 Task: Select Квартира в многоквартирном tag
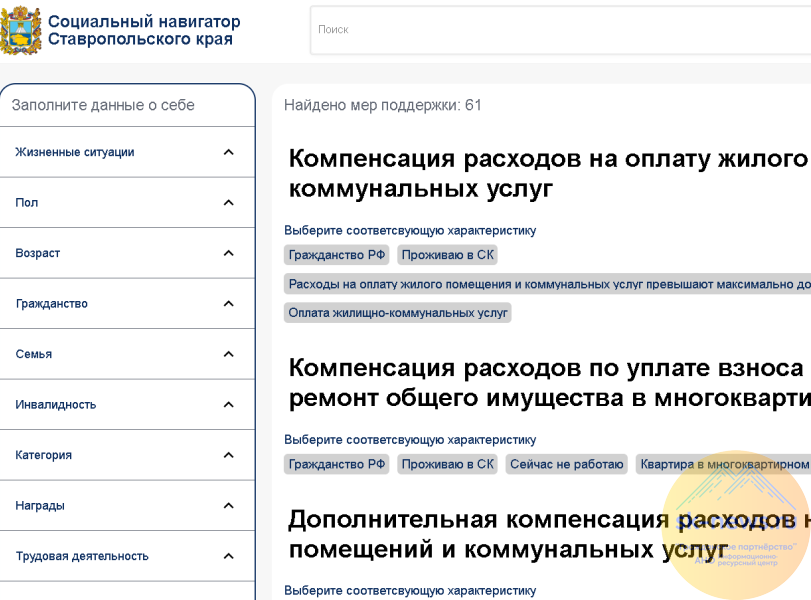point(723,464)
